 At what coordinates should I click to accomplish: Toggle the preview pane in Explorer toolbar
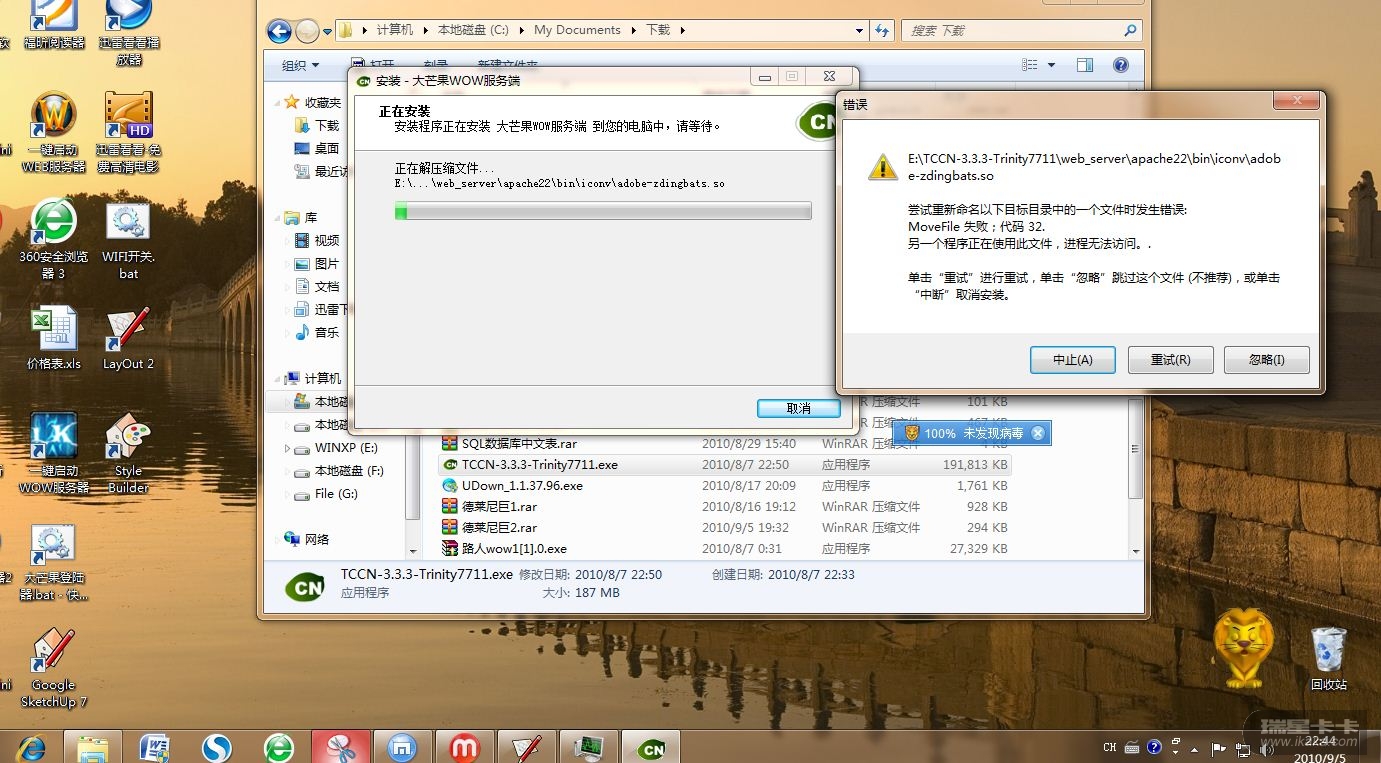[1085, 65]
